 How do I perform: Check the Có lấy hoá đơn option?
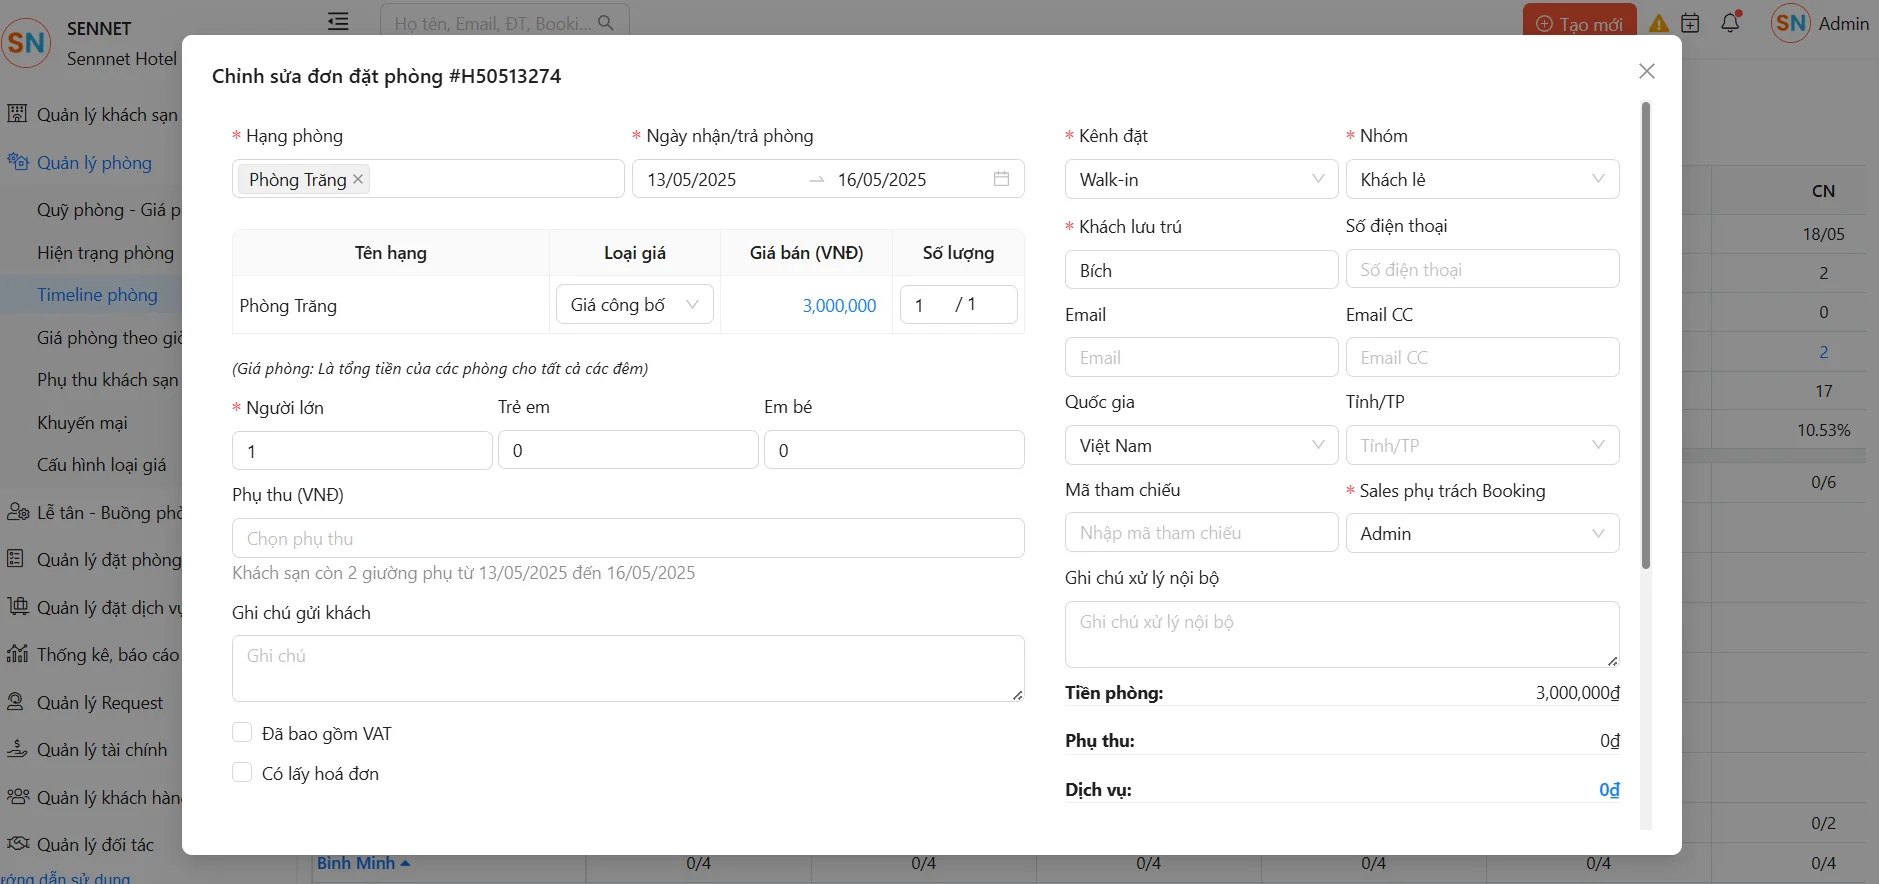[242, 773]
